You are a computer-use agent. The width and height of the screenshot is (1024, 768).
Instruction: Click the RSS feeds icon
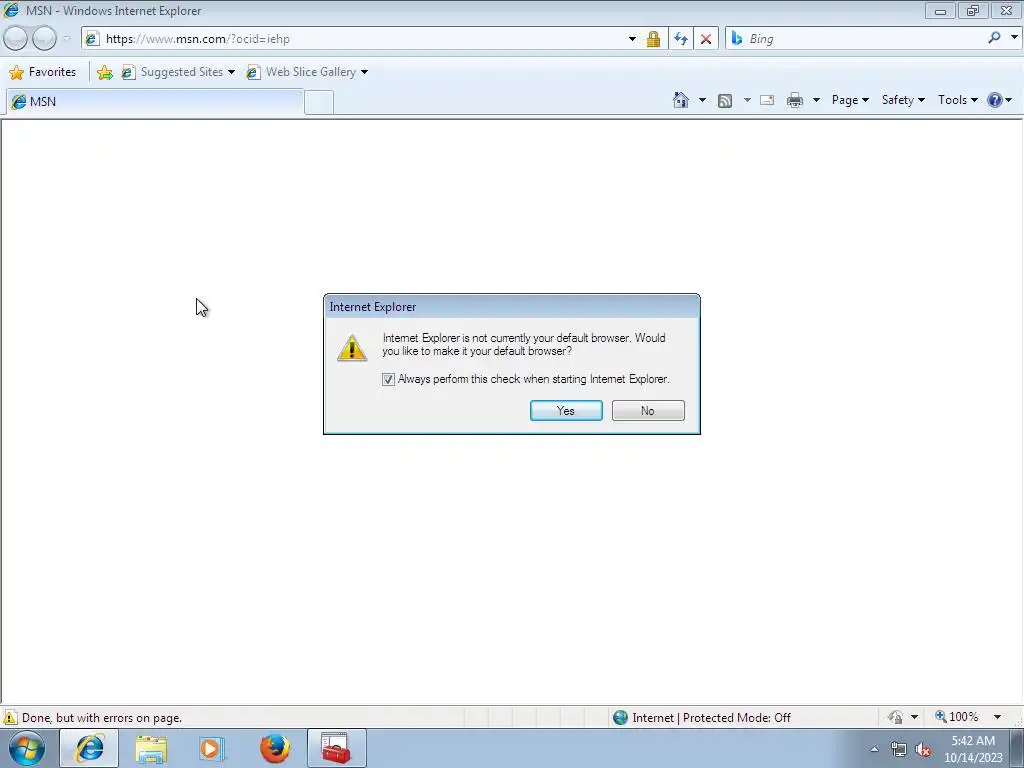724,100
